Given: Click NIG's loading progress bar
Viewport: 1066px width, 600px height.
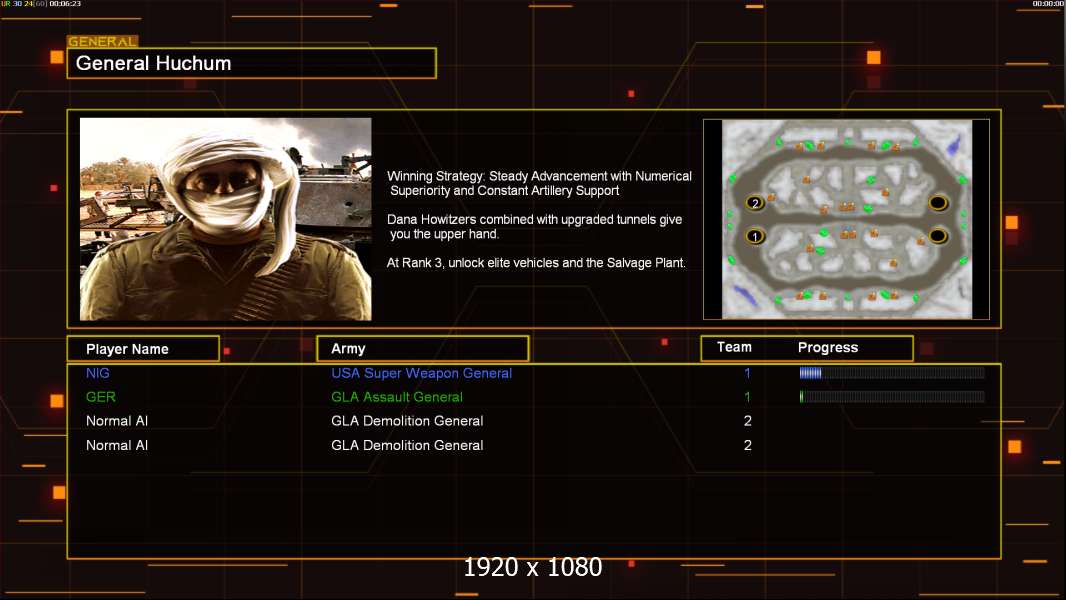Looking at the screenshot, I should pos(892,372).
